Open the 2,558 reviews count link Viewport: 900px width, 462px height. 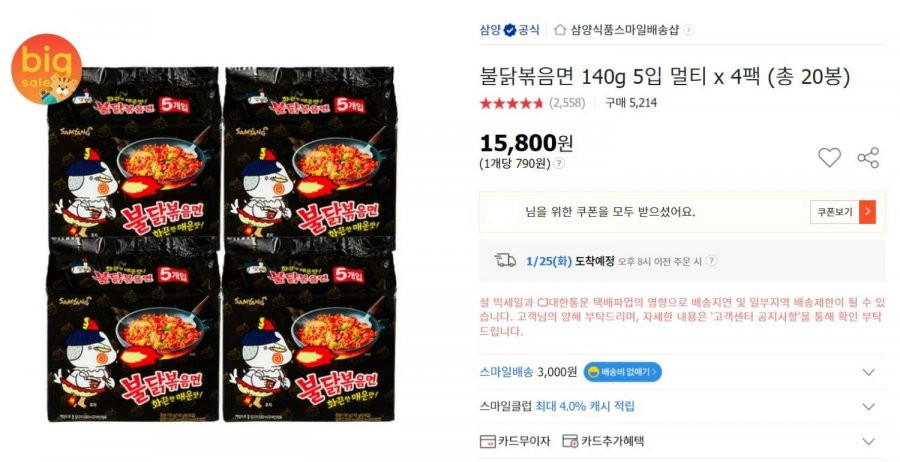pyautogui.click(x=567, y=103)
